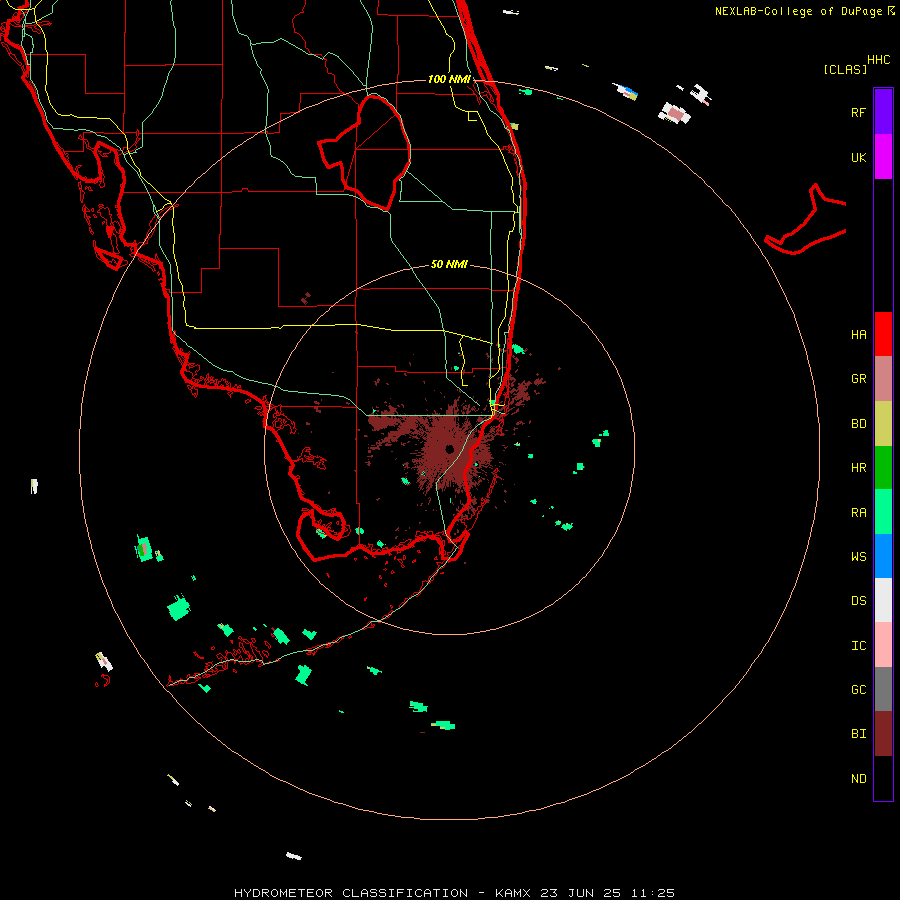Screen dimensions: 900x900
Task: Click the GR salmon legend swatch
Action: pos(883,379)
